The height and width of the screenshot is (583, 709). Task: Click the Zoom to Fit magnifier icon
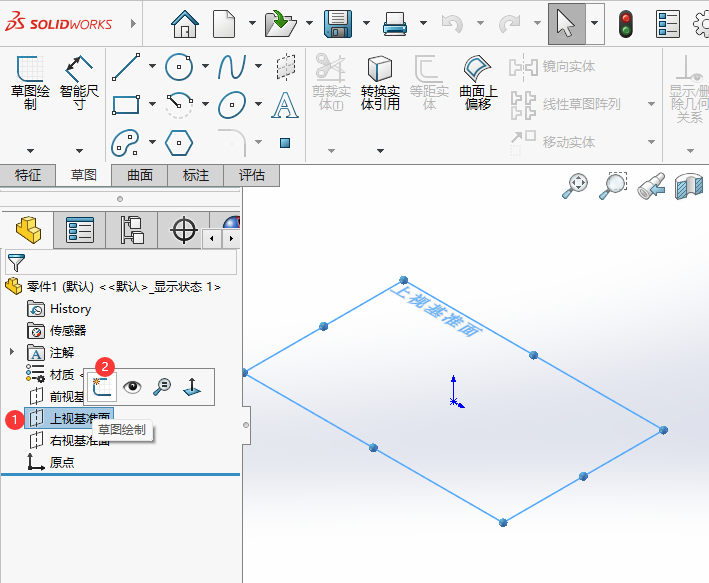(576, 185)
